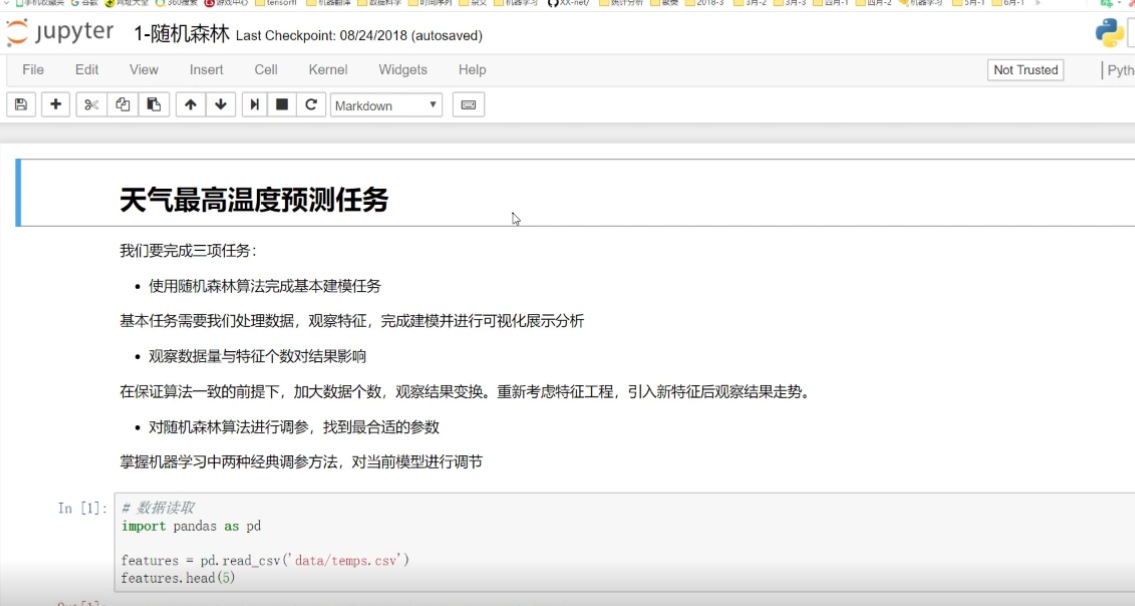The height and width of the screenshot is (606, 1135).
Task: Expand the Widgets menu
Action: 402,70
